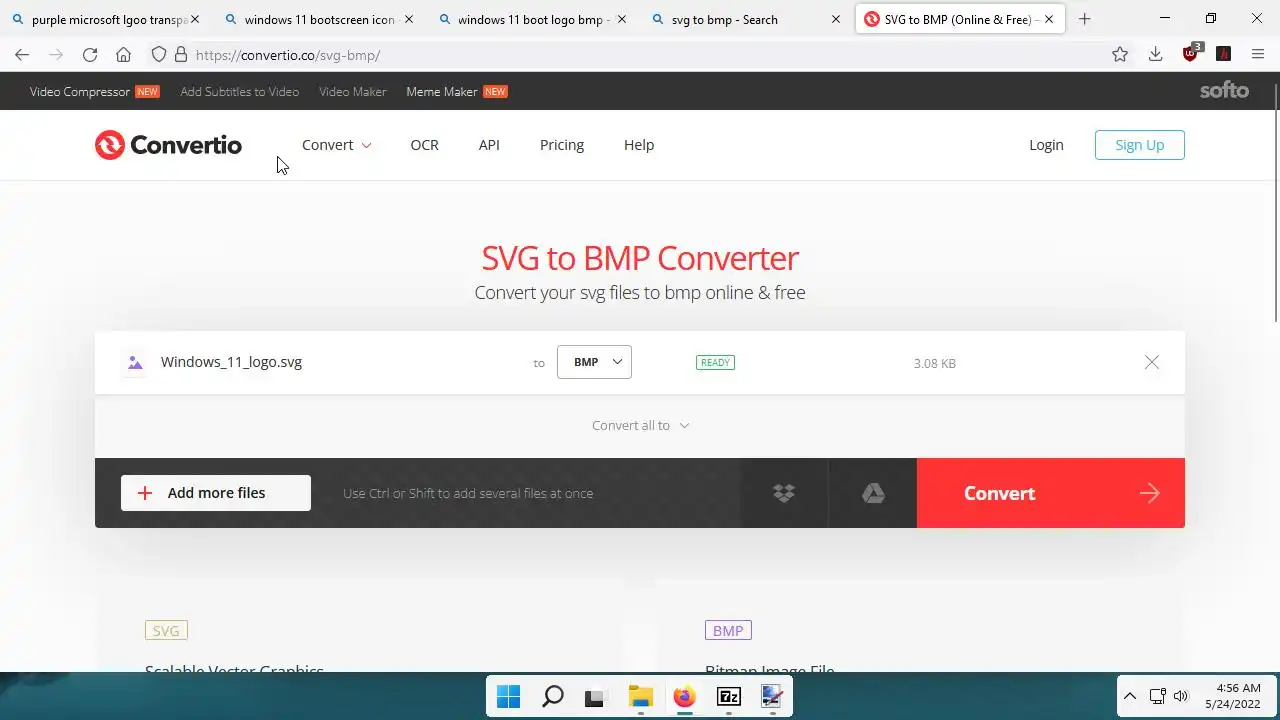Screen dimensions: 1280x720
Task: Close the svg to bmp Search tab
Action: [836, 19]
